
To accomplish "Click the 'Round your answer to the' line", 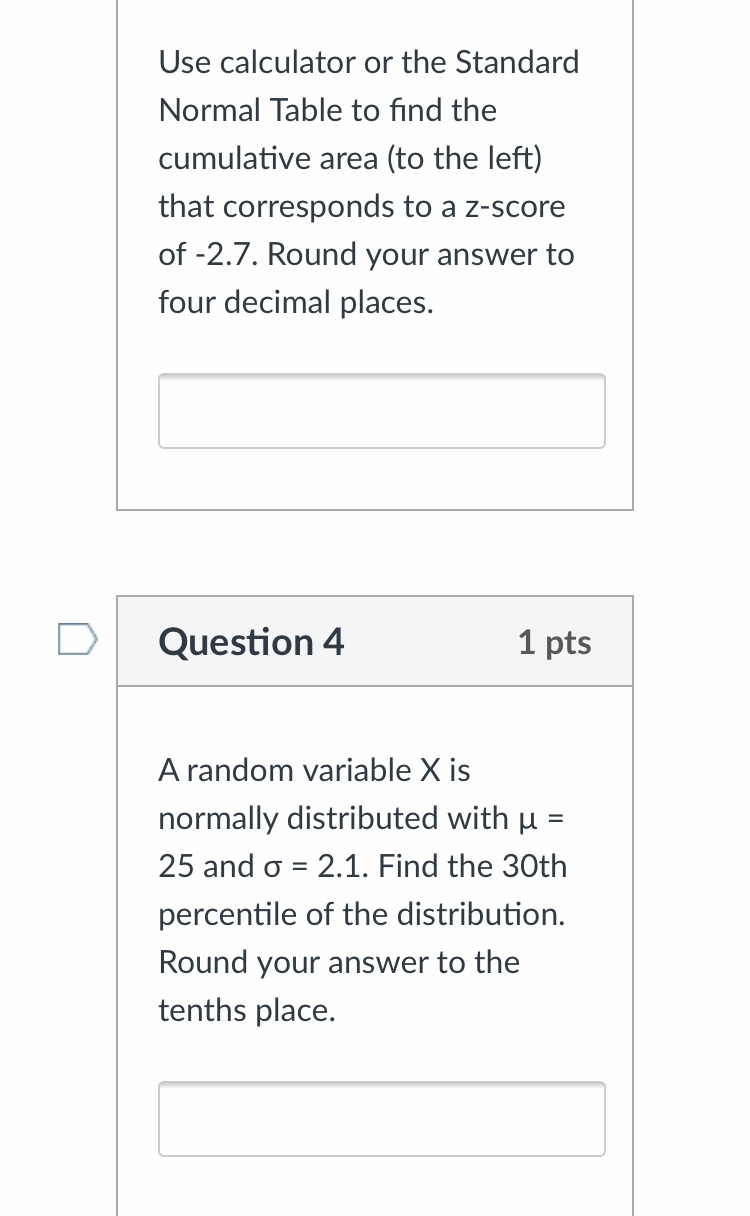I will [x=339, y=962].
